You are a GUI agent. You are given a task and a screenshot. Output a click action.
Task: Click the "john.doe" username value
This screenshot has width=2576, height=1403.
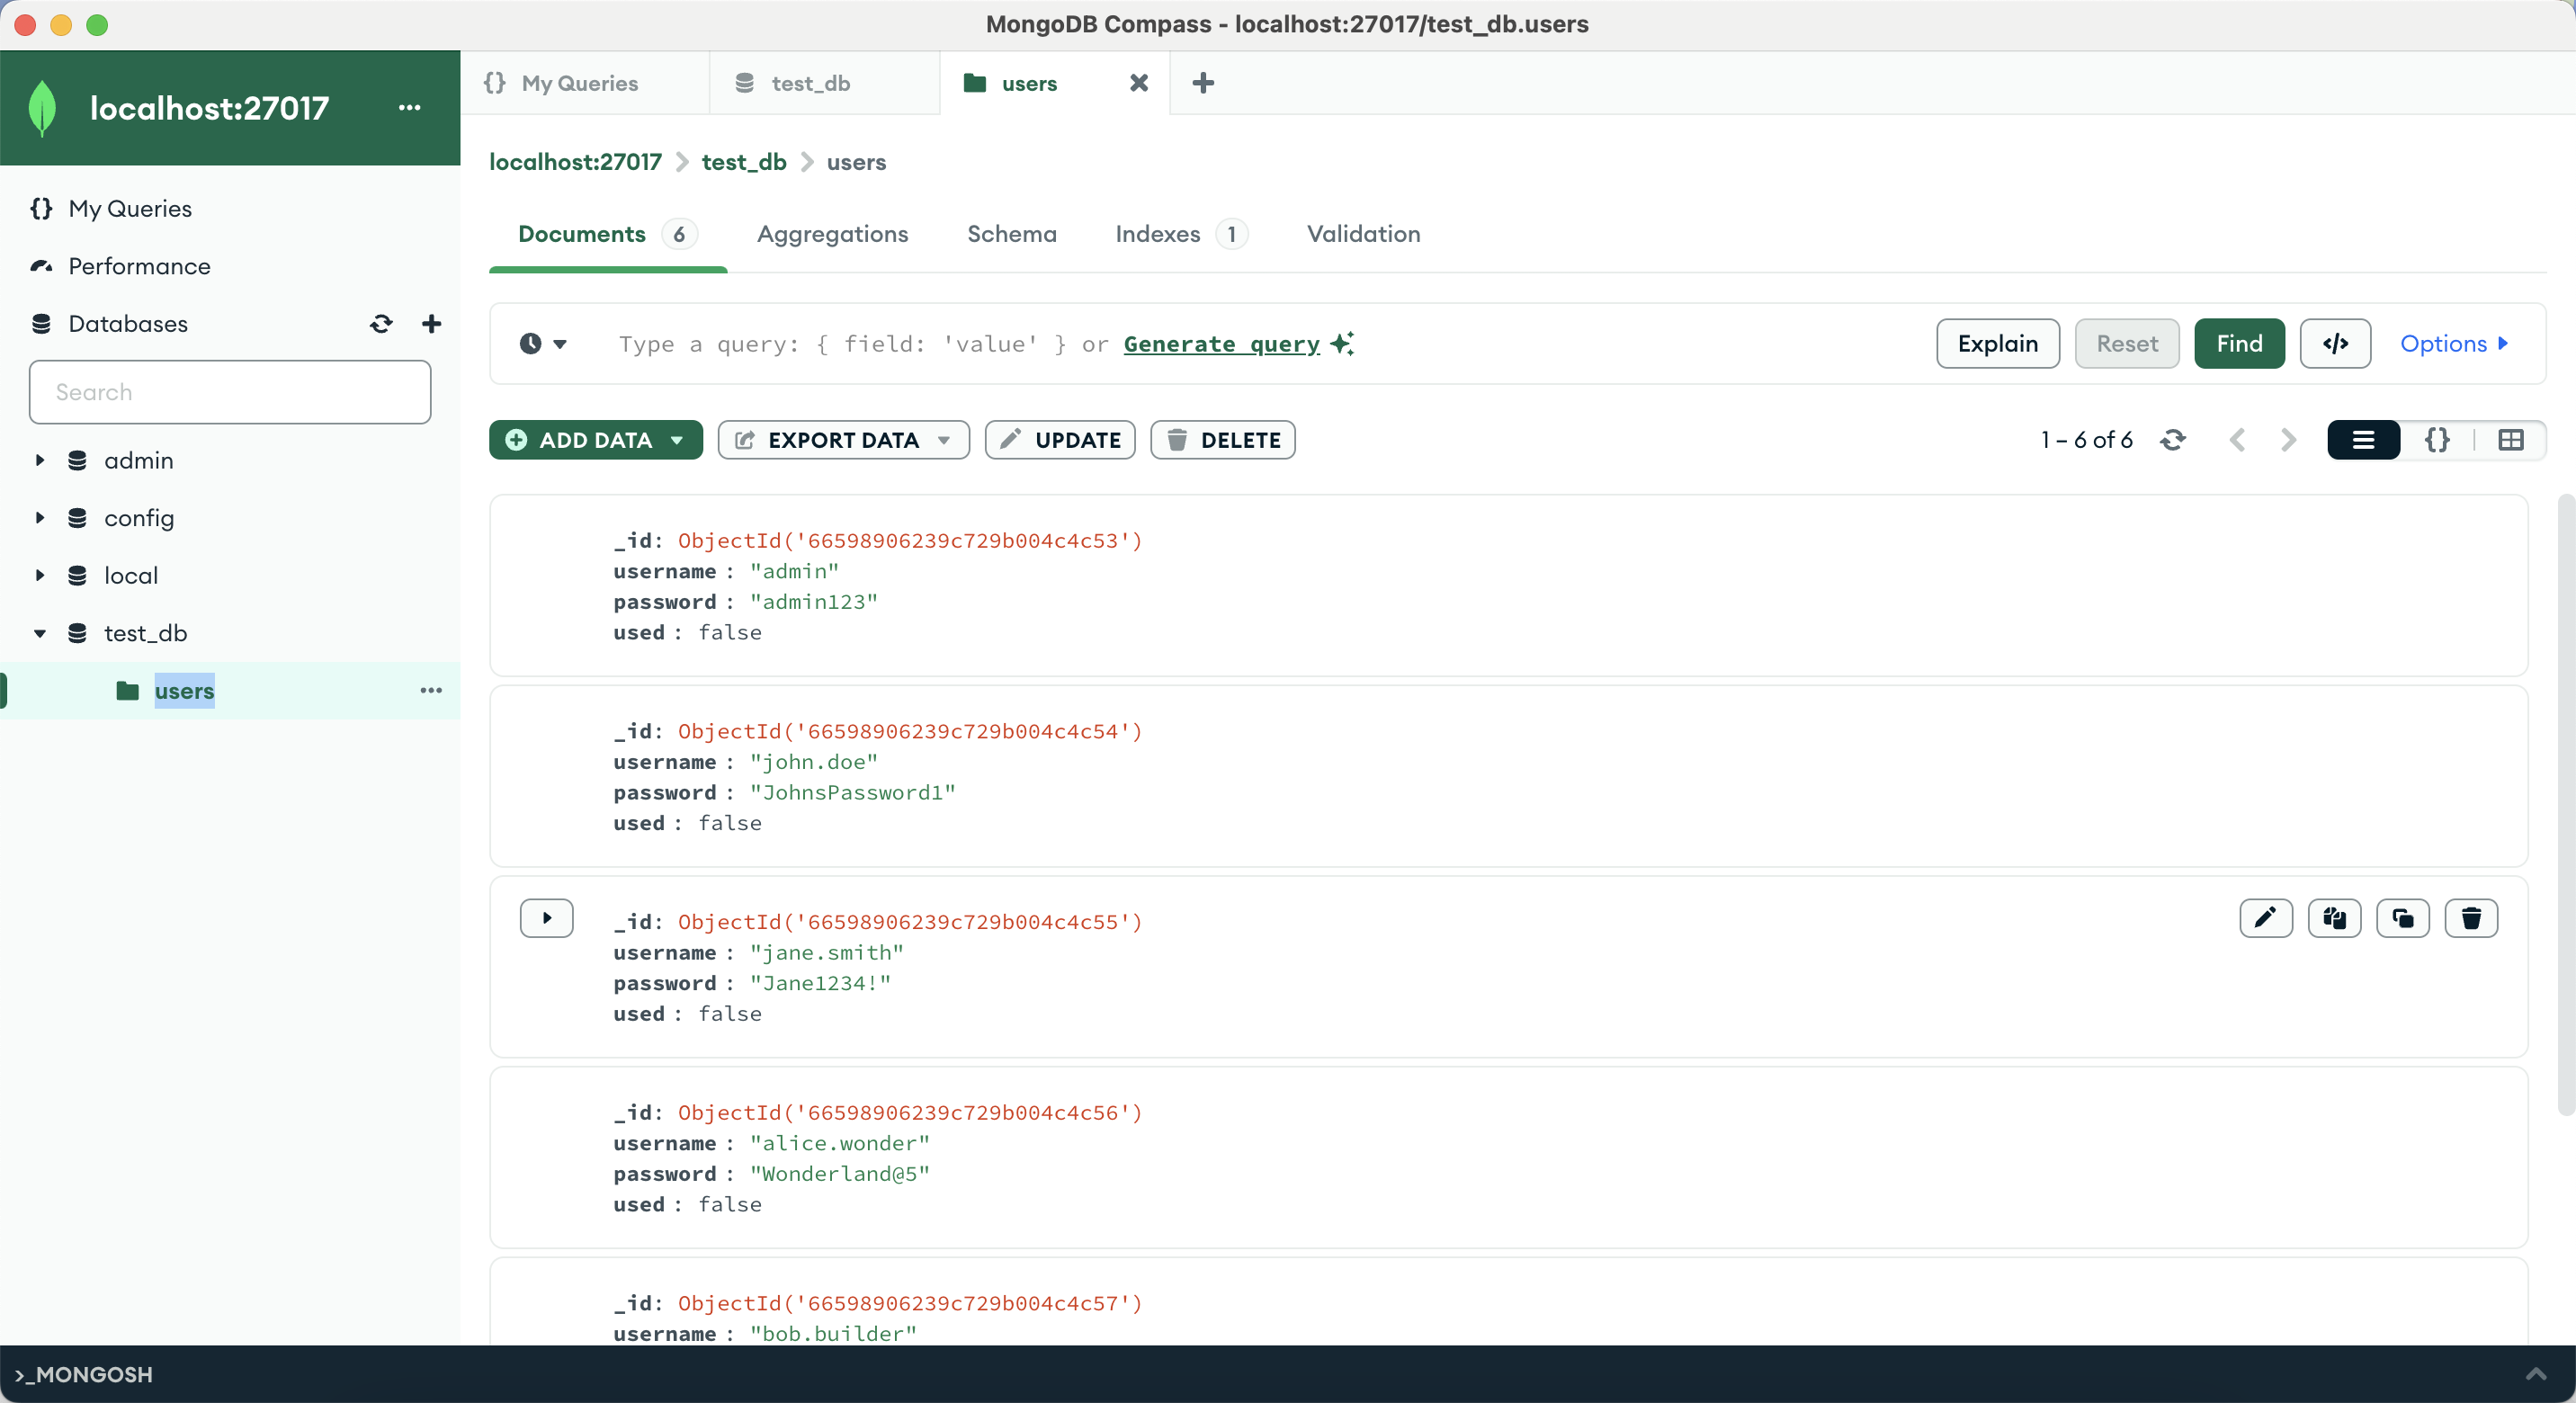click(x=813, y=762)
